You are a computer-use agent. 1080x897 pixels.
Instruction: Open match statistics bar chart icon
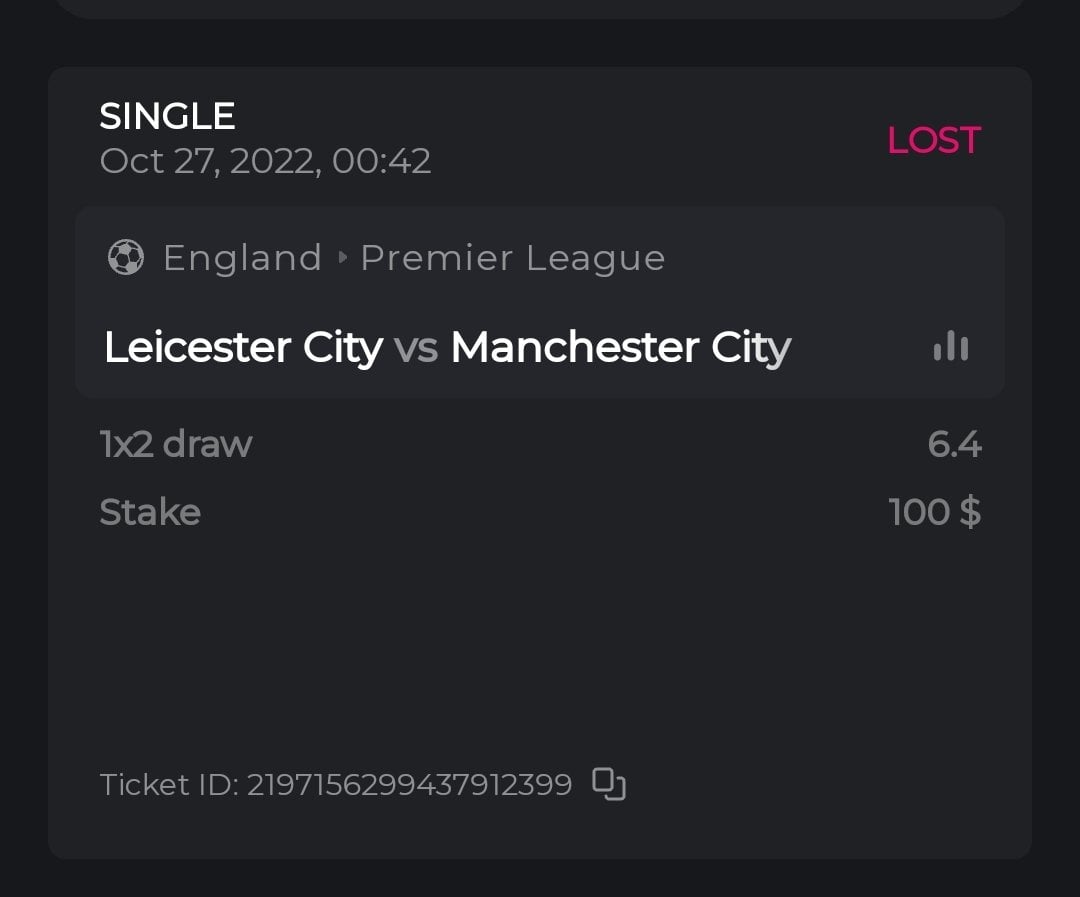950,346
